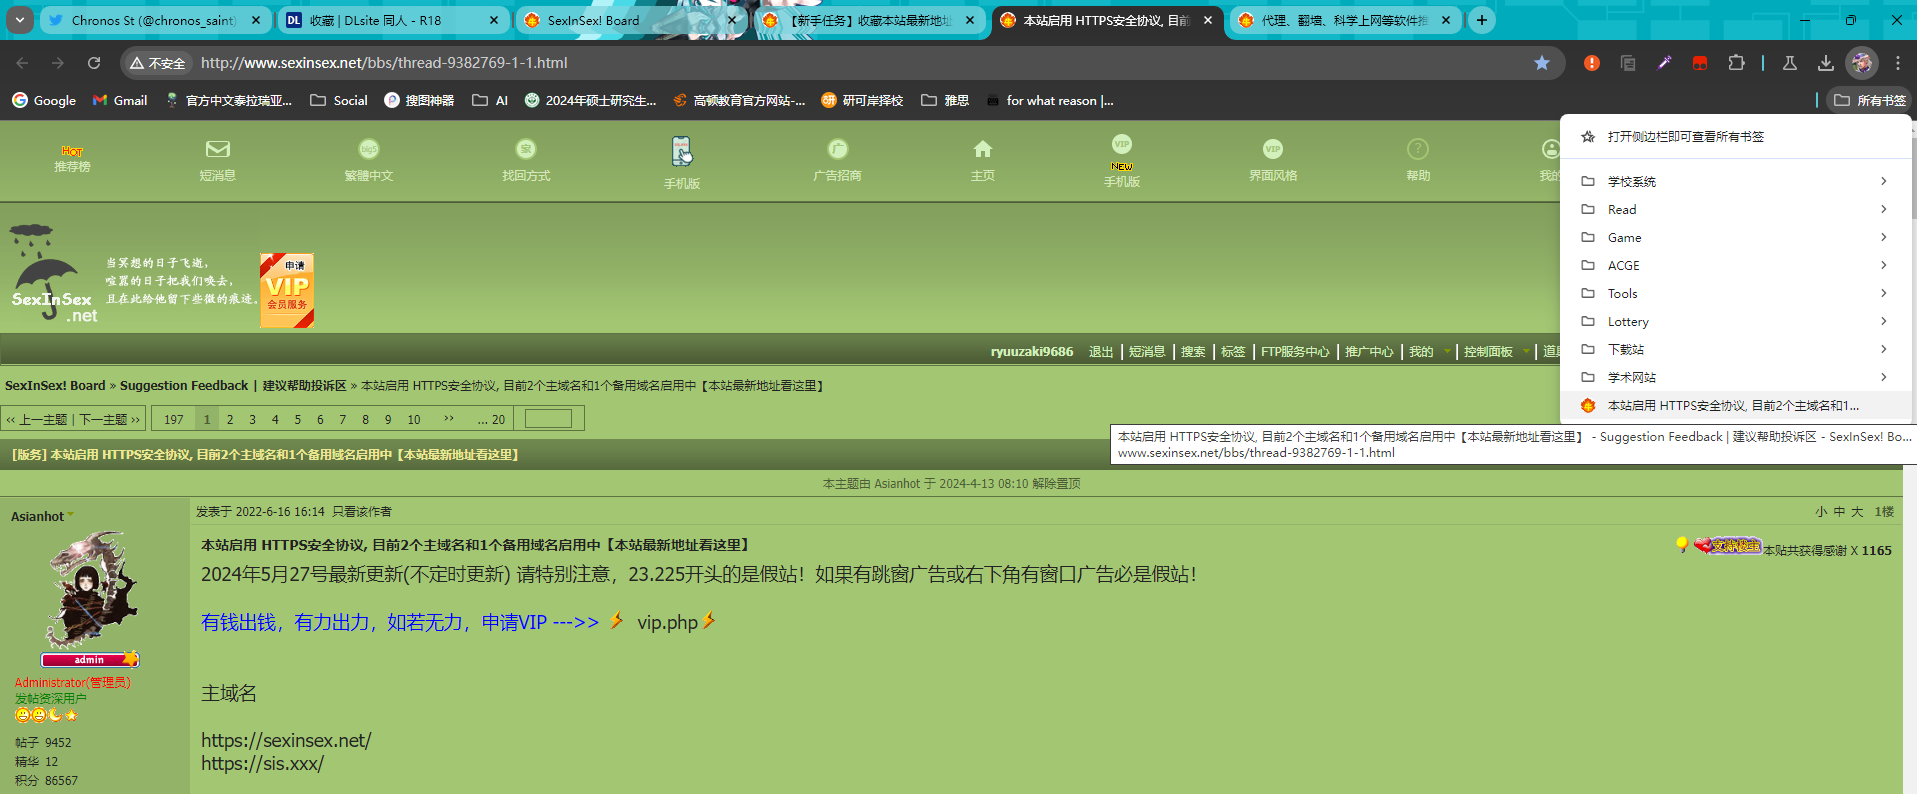
Task: Open the Google bookmark
Action: (44, 100)
